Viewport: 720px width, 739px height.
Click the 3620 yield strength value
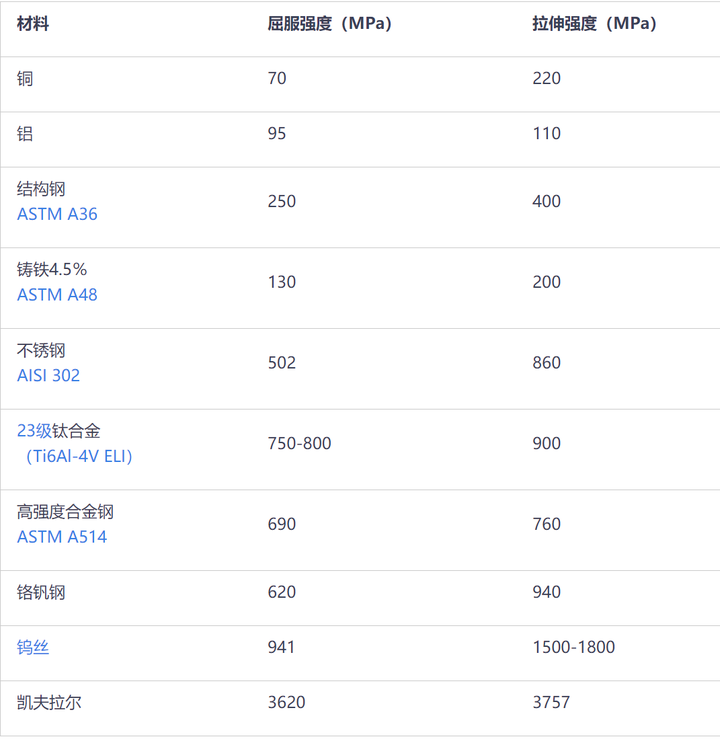286,703
